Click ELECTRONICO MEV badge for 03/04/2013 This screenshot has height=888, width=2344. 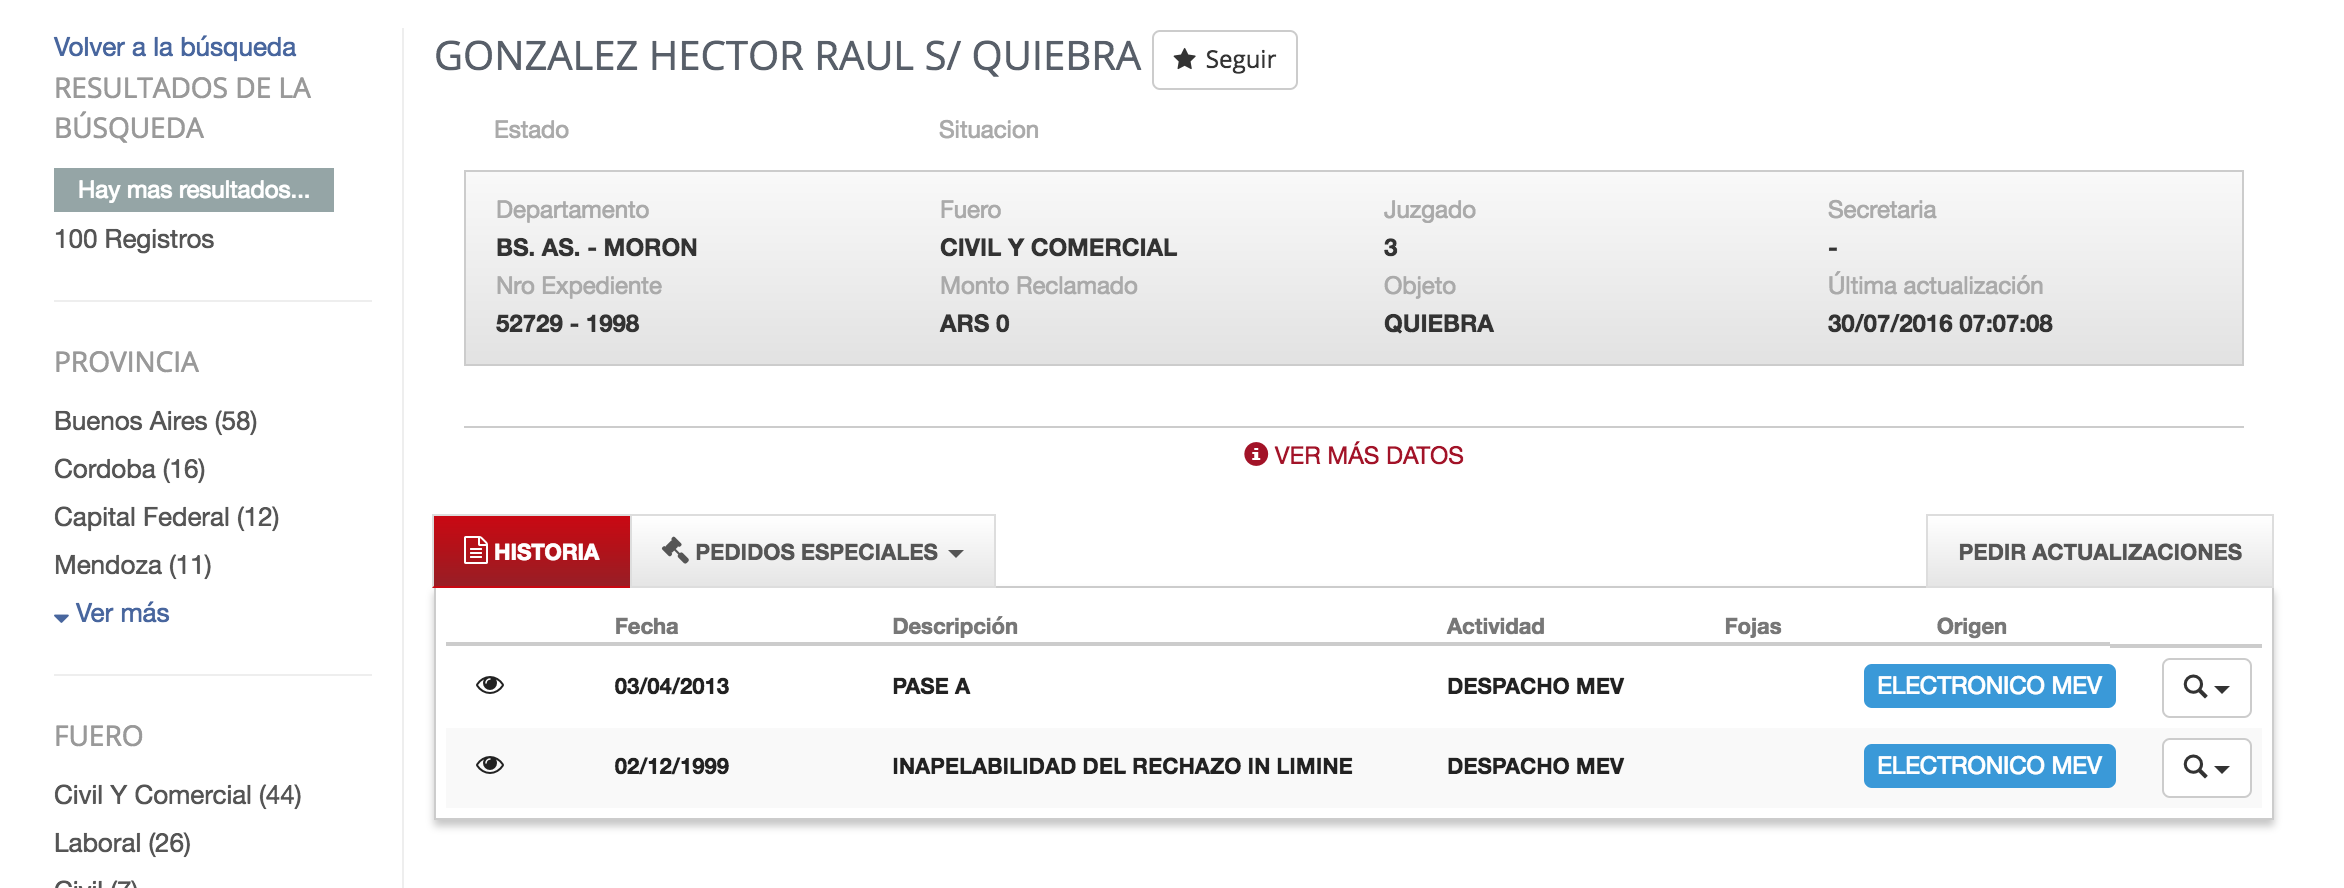pyautogui.click(x=1989, y=686)
